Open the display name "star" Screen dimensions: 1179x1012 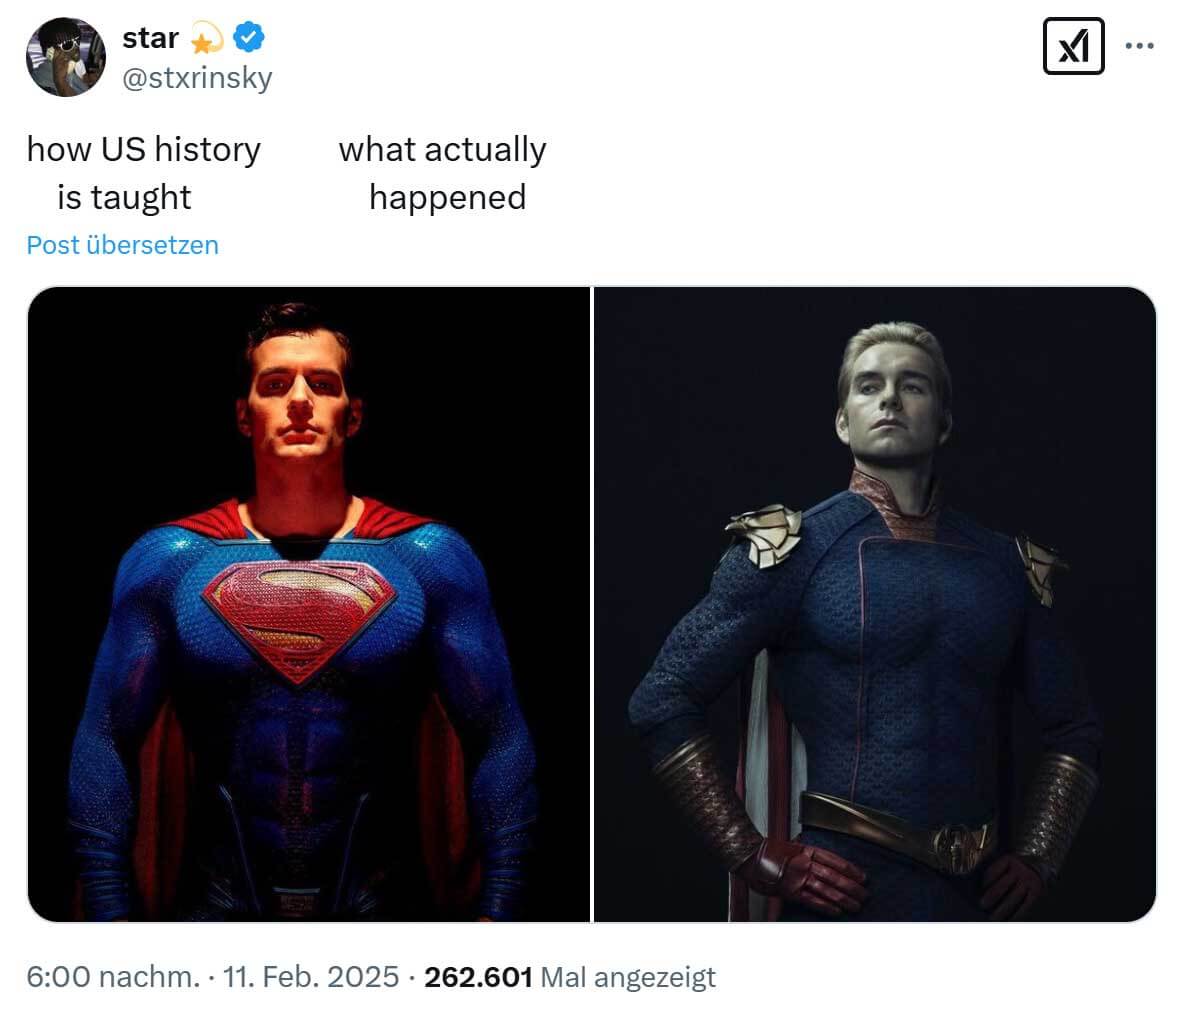(x=150, y=38)
